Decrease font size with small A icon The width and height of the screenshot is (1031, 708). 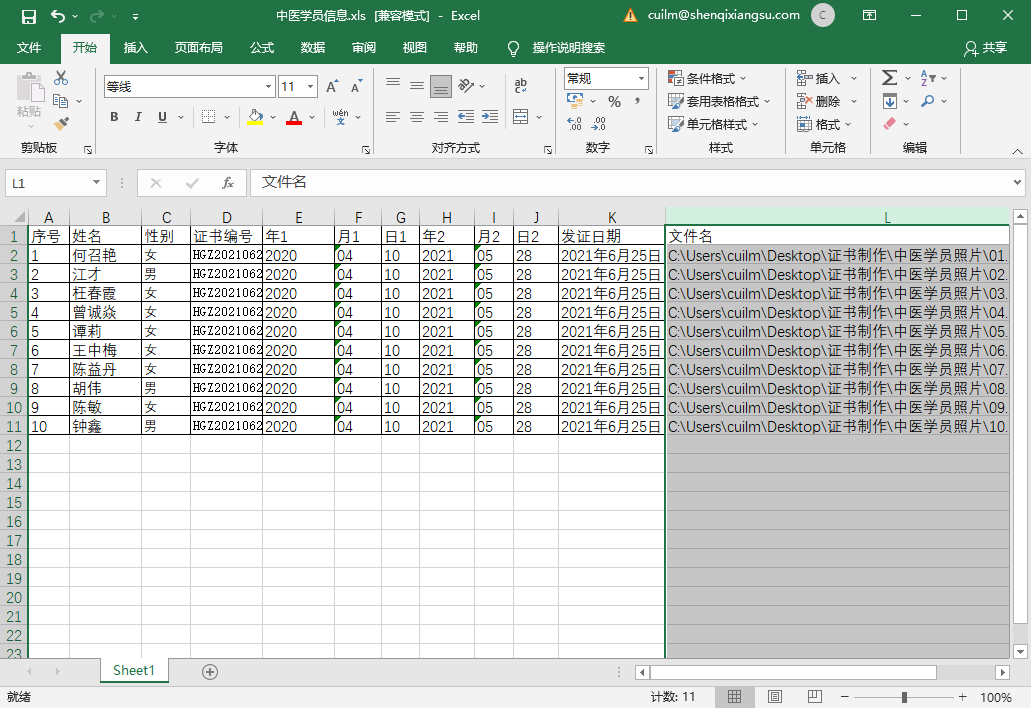pyautogui.click(x=356, y=86)
